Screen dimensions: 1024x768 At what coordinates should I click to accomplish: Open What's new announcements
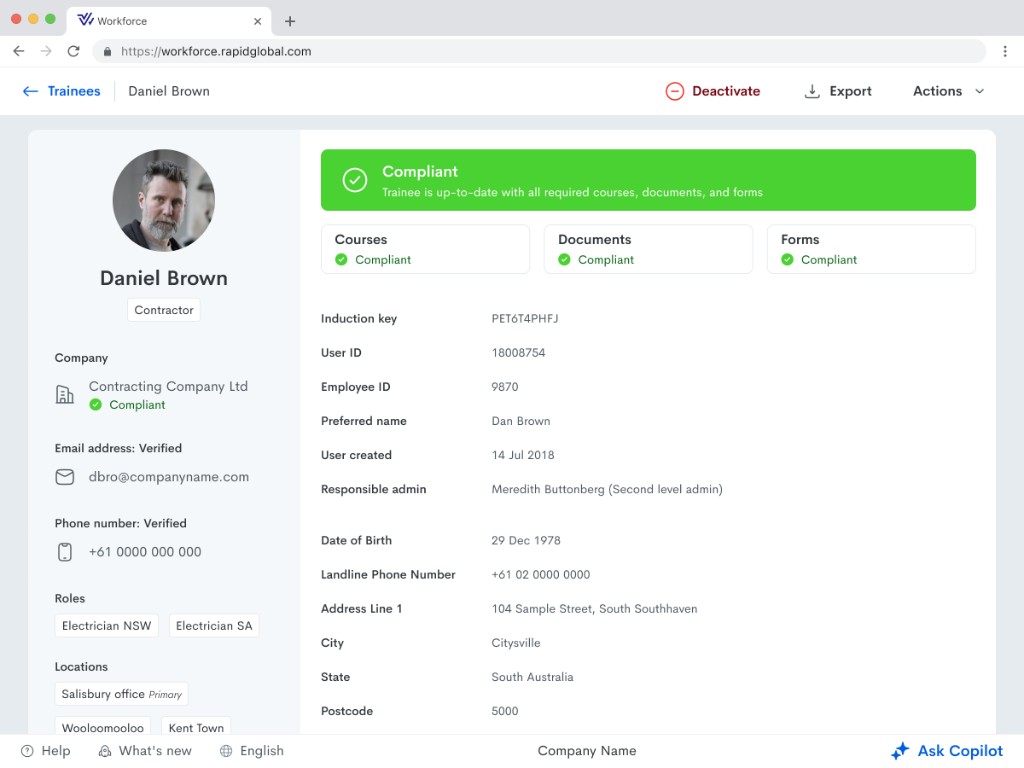tap(145, 751)
